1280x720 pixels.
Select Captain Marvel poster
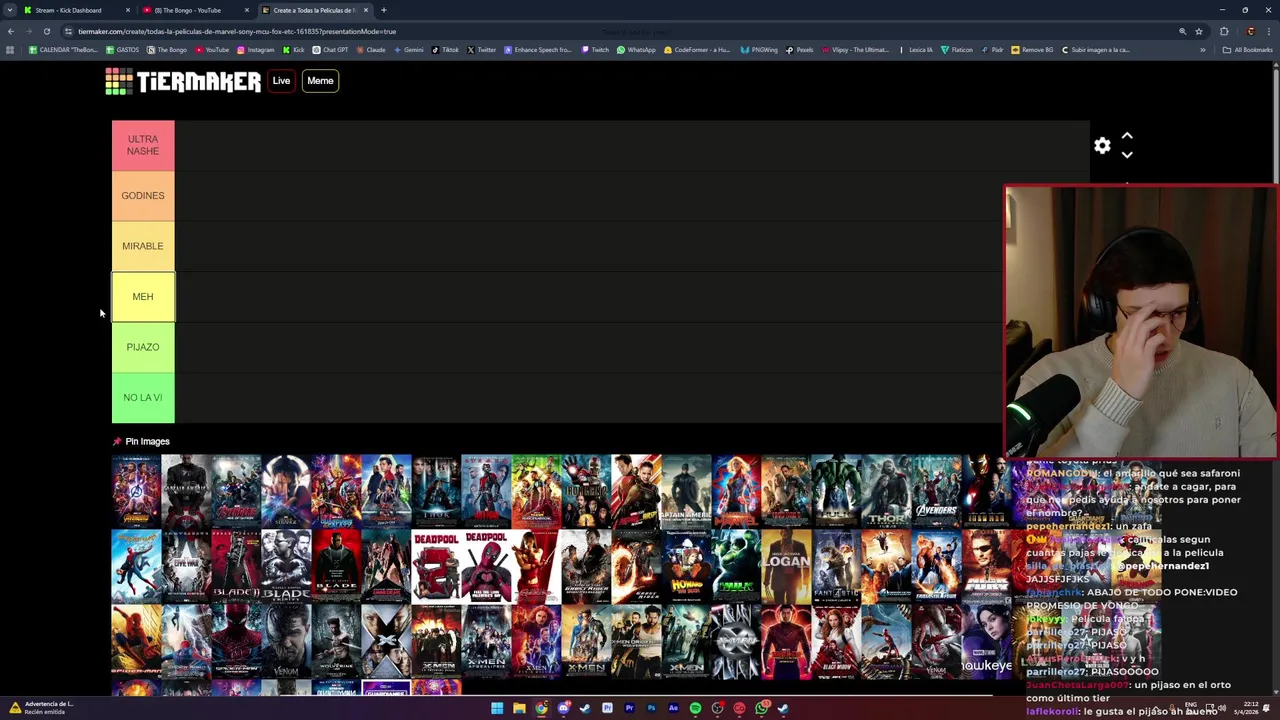tap(736, 491)
